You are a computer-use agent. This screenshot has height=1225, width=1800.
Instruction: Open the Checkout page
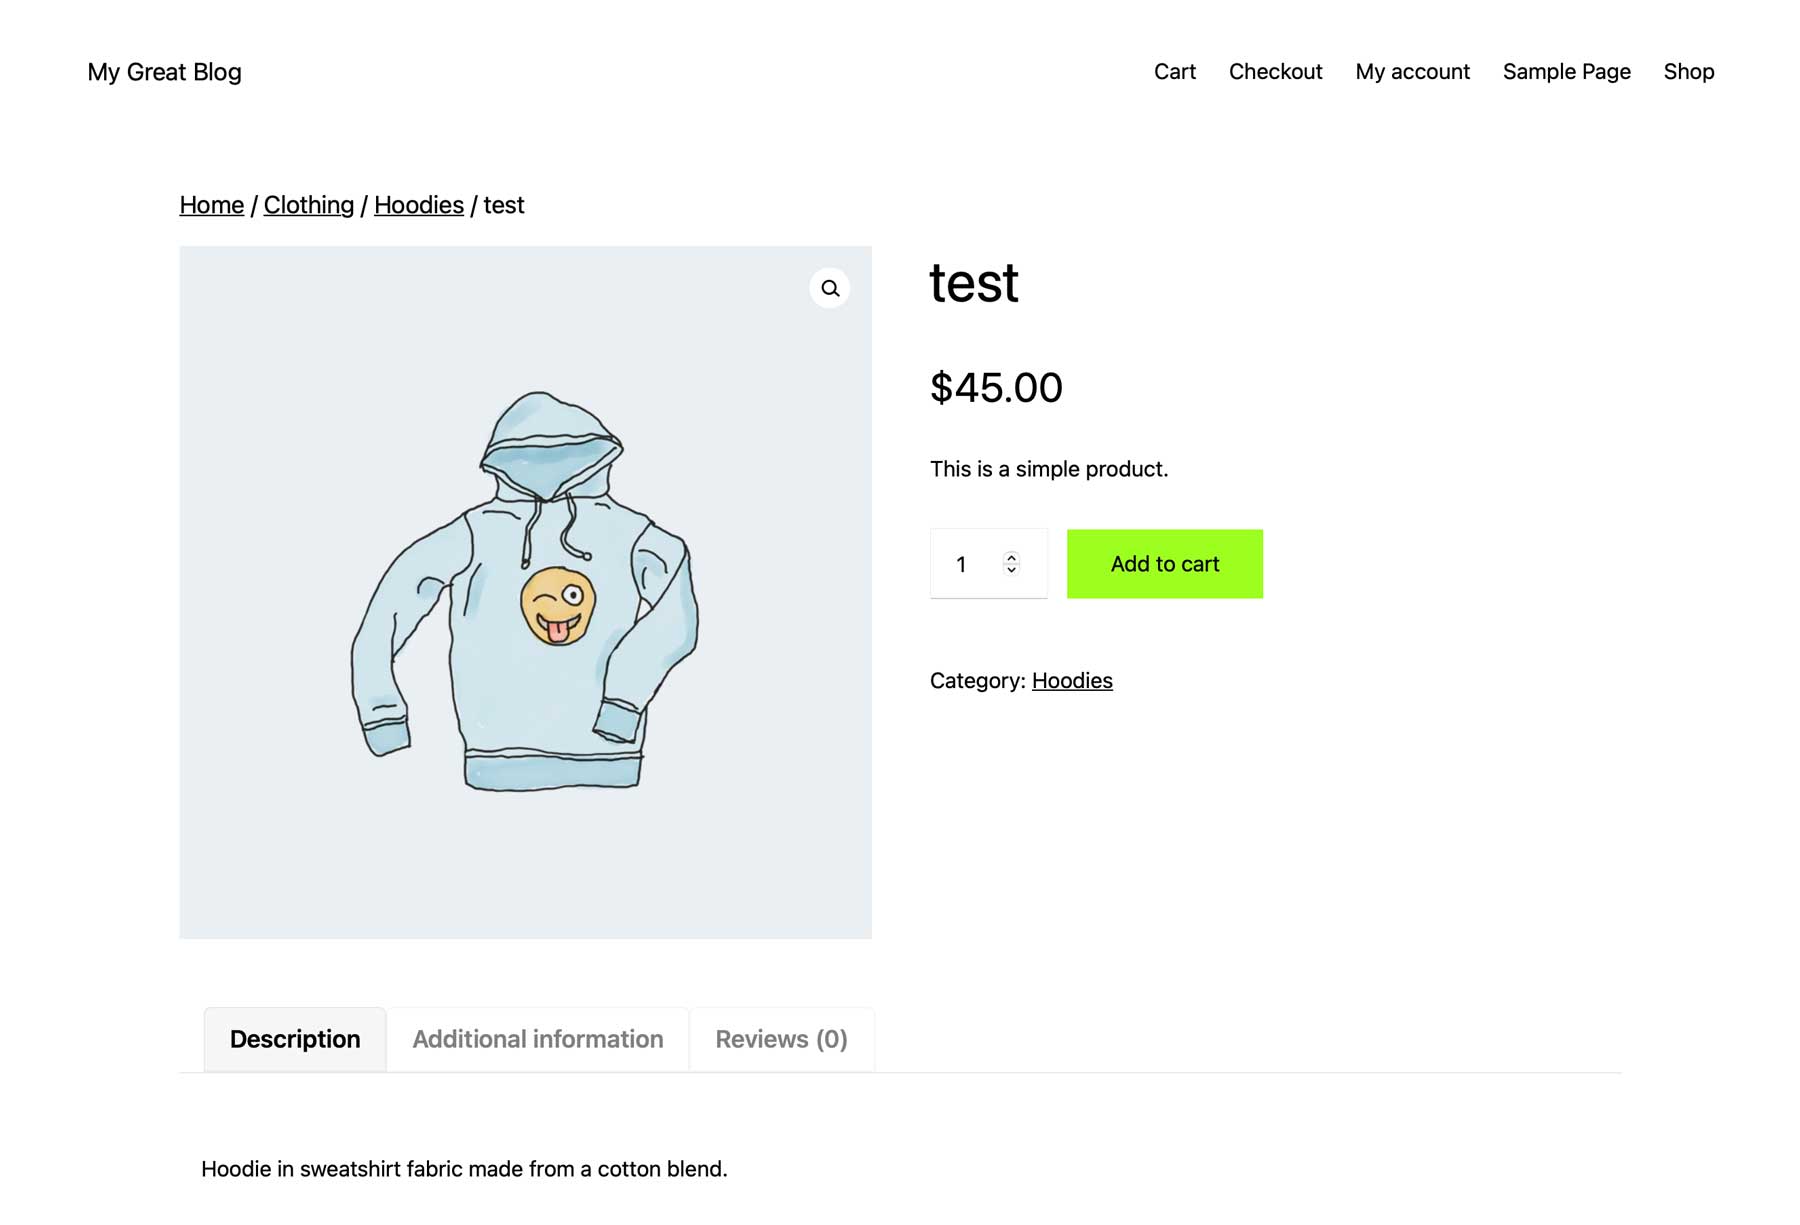[x=1276, y=71]
